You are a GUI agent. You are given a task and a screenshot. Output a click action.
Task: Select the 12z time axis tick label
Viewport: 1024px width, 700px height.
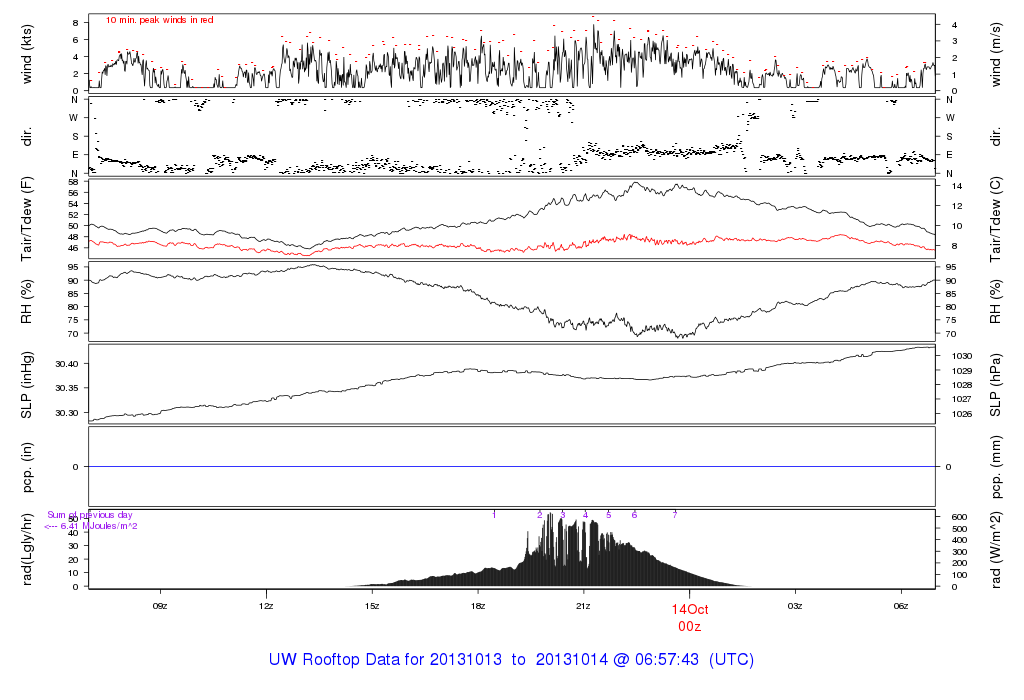(x=266, y=606)
